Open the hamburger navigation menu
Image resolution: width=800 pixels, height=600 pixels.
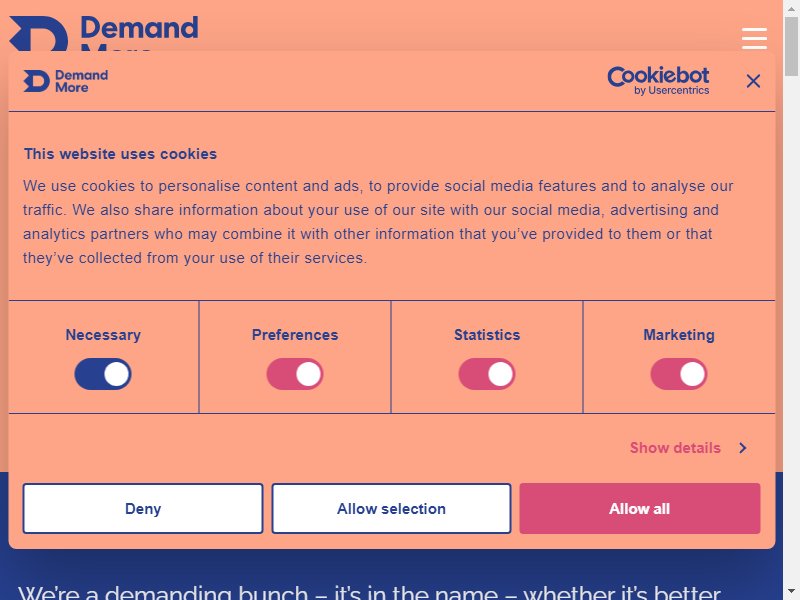pyautogui.click(x=754, y=38)
